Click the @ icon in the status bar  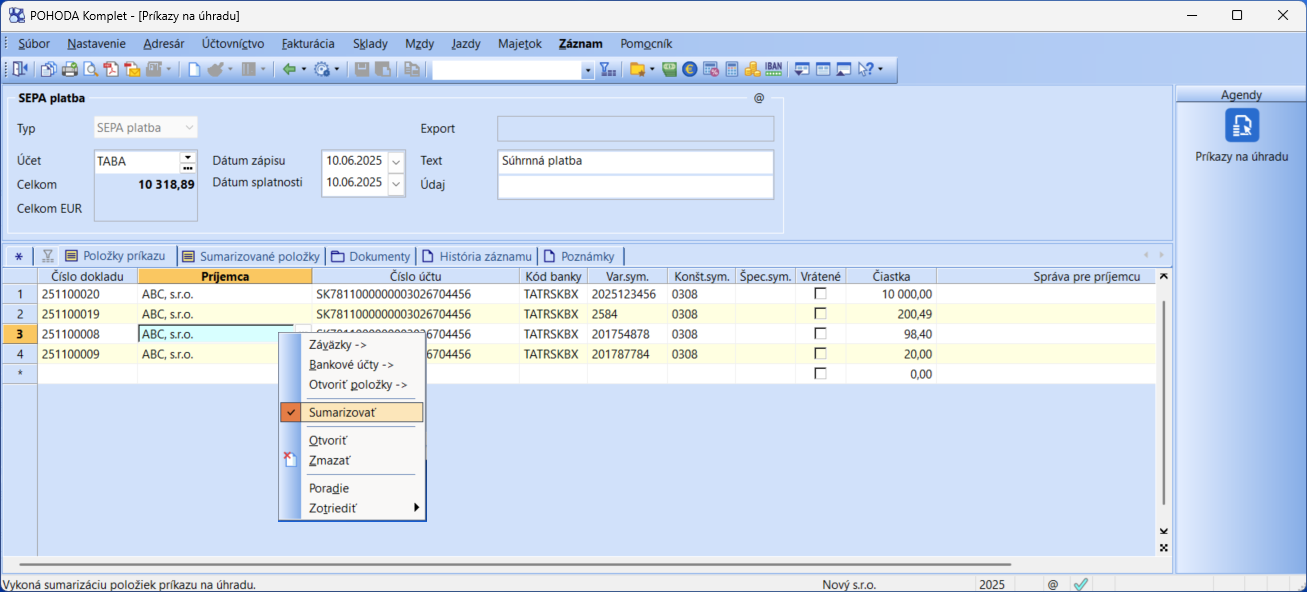click(x=1052, y=584)
